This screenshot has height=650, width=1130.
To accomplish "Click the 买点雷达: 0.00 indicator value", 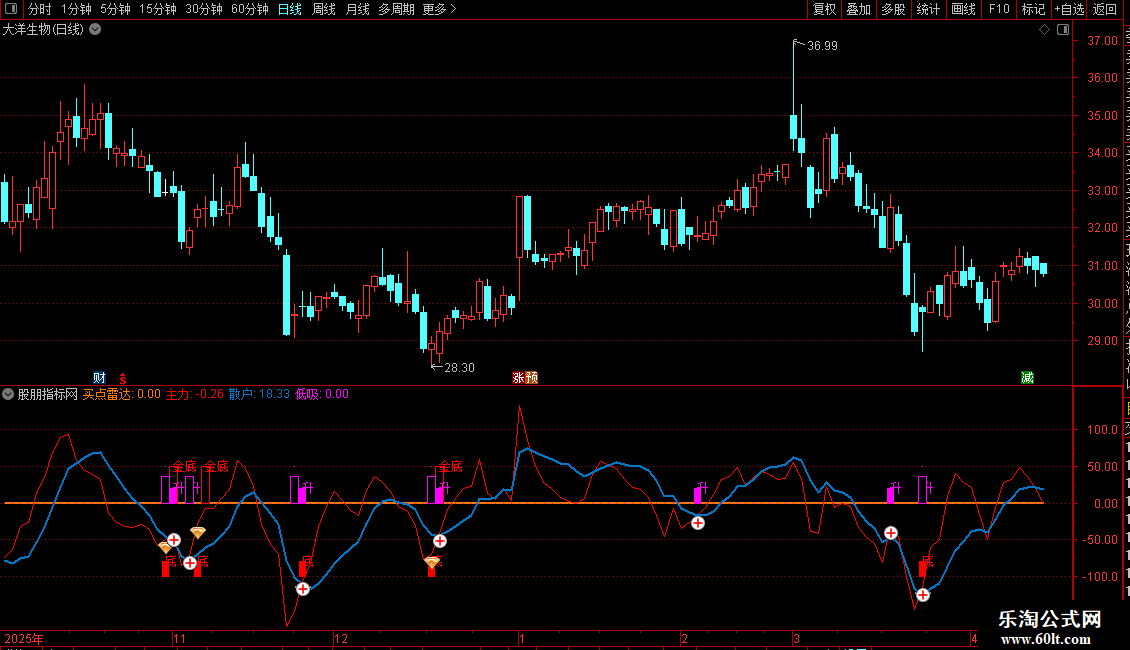I will 122,394.
